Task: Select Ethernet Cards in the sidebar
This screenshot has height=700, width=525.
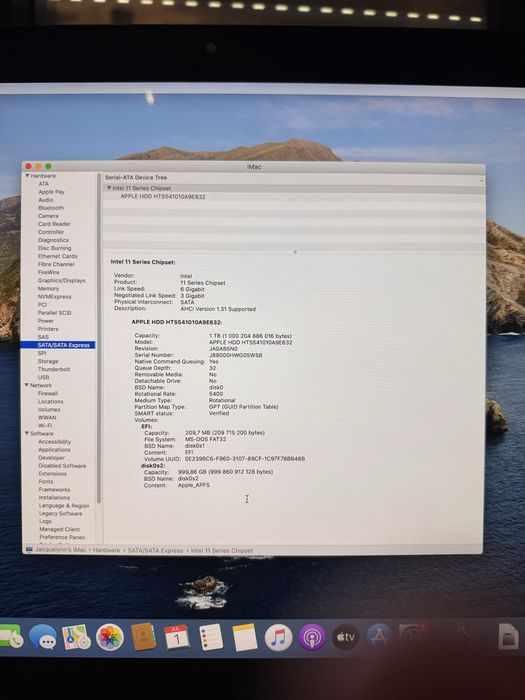Action: pos(58,256)
